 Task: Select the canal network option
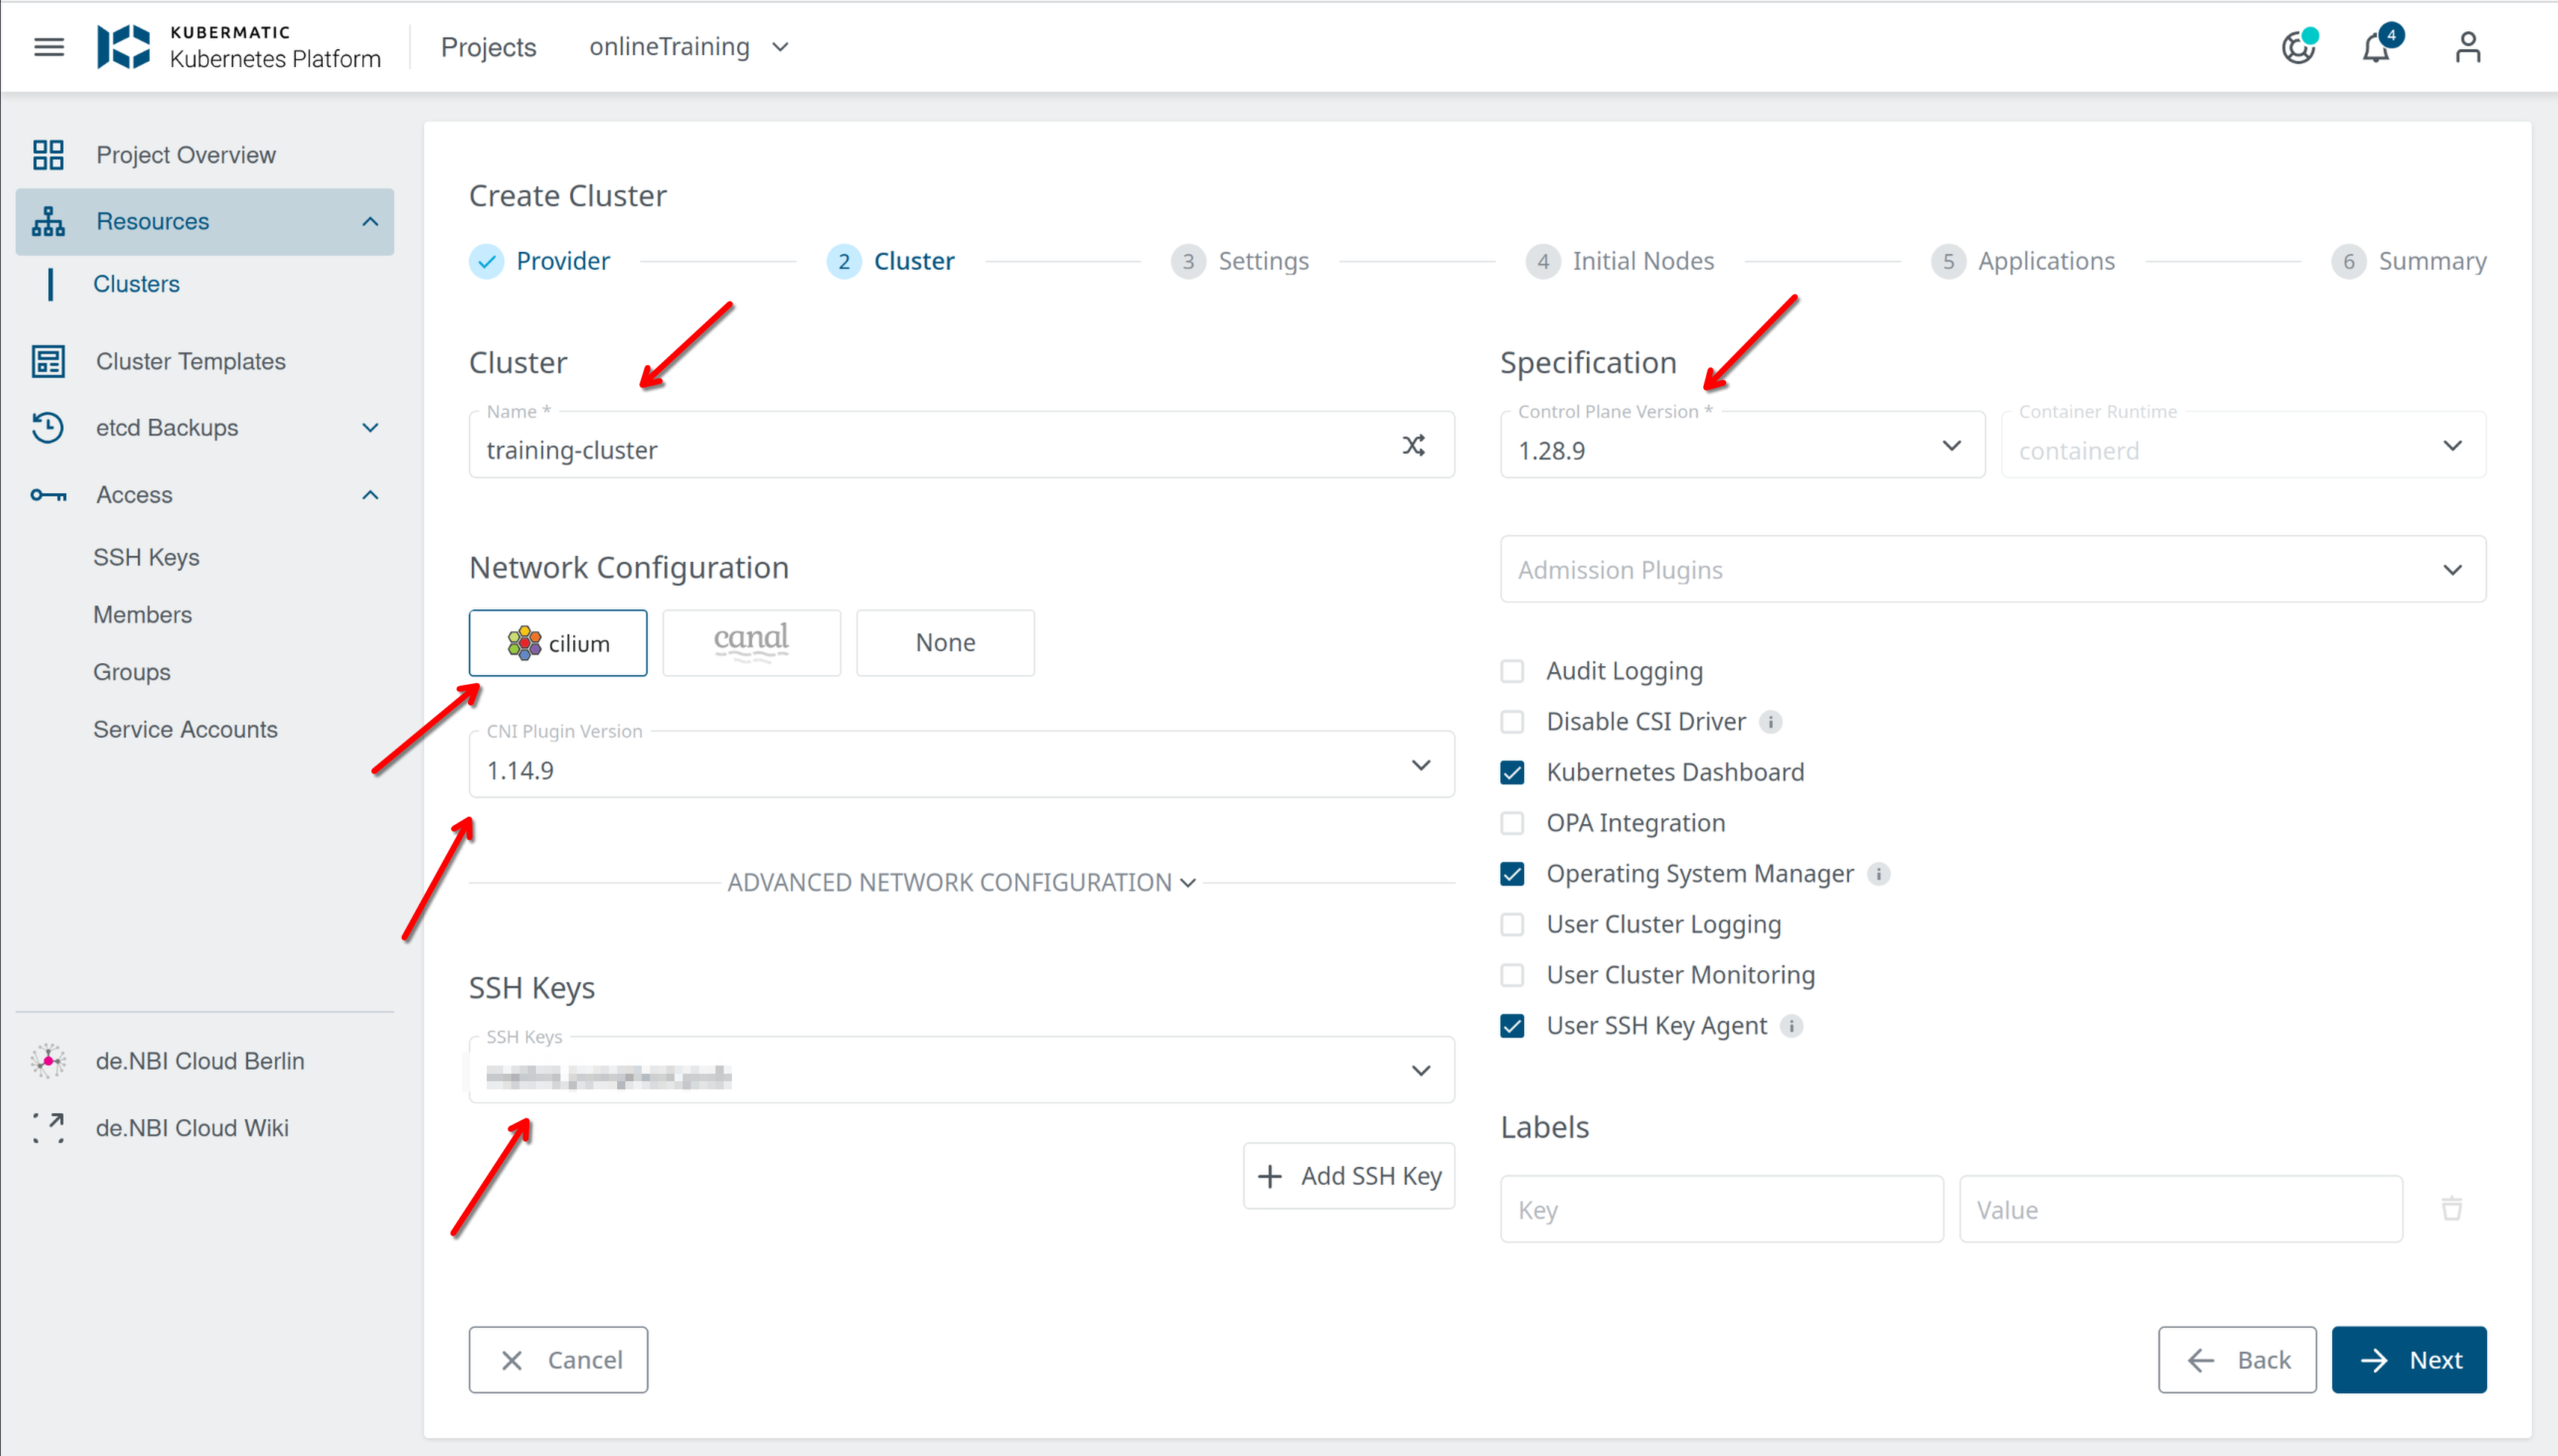(x=751, y=643)
